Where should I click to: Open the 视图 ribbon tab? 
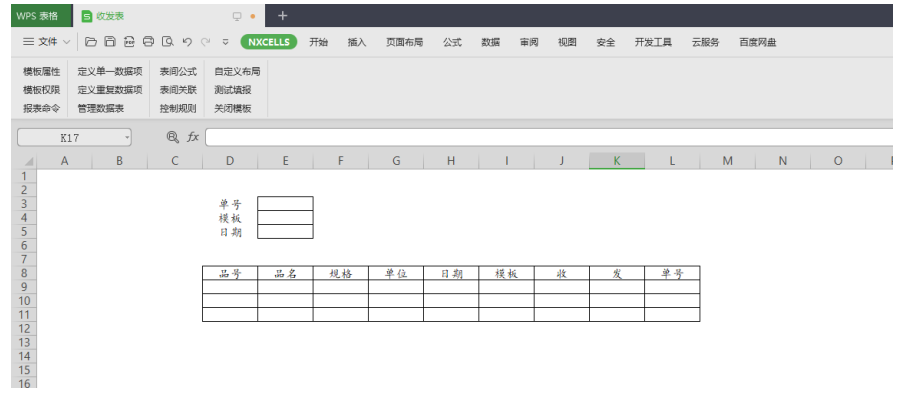click(x=567, y=42)
